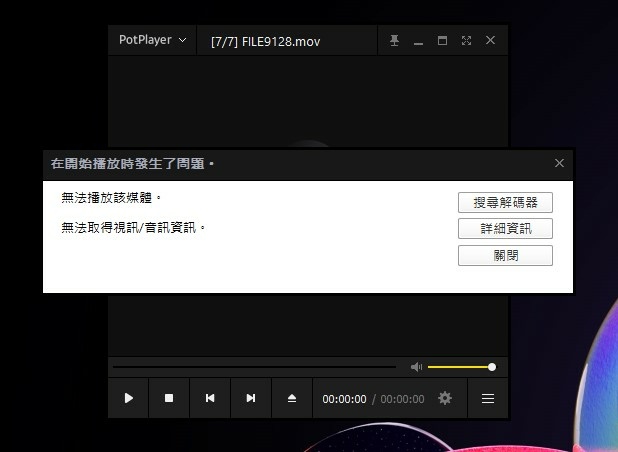Go to the previous file
Image resolution: width=618 pixels, height=452 pixels.
point(210,398)
